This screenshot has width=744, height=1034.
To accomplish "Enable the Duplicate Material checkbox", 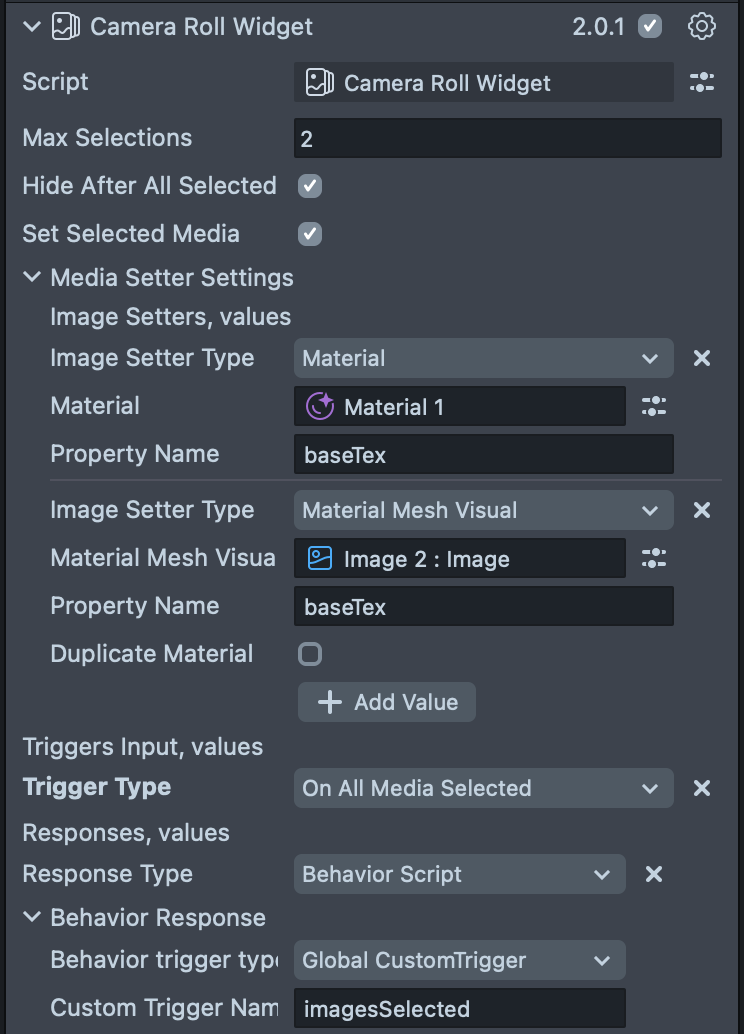I will pos(310,654).
